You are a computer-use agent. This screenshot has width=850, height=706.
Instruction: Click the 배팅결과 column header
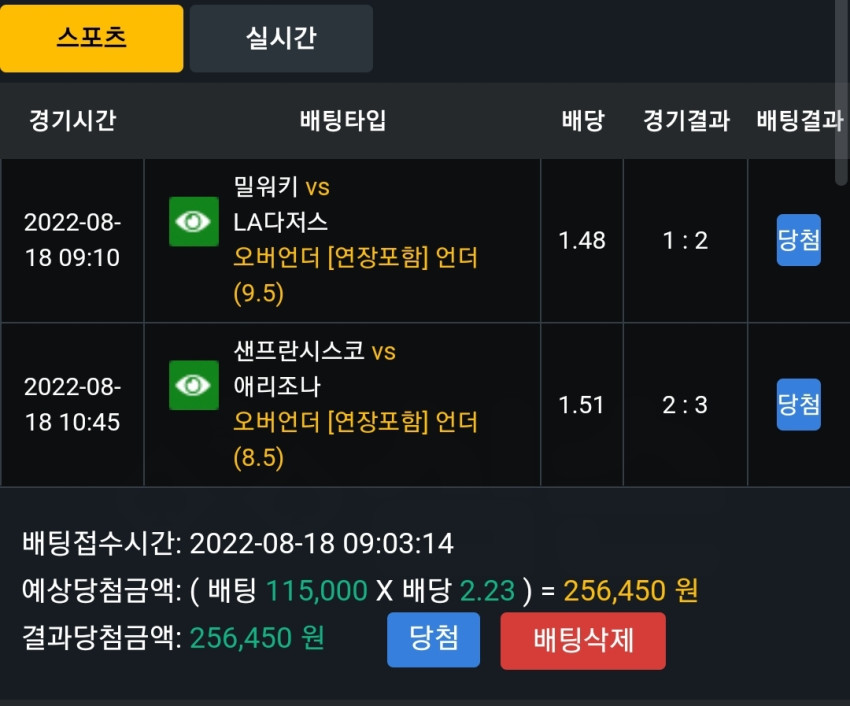click(x=800, y=120)
